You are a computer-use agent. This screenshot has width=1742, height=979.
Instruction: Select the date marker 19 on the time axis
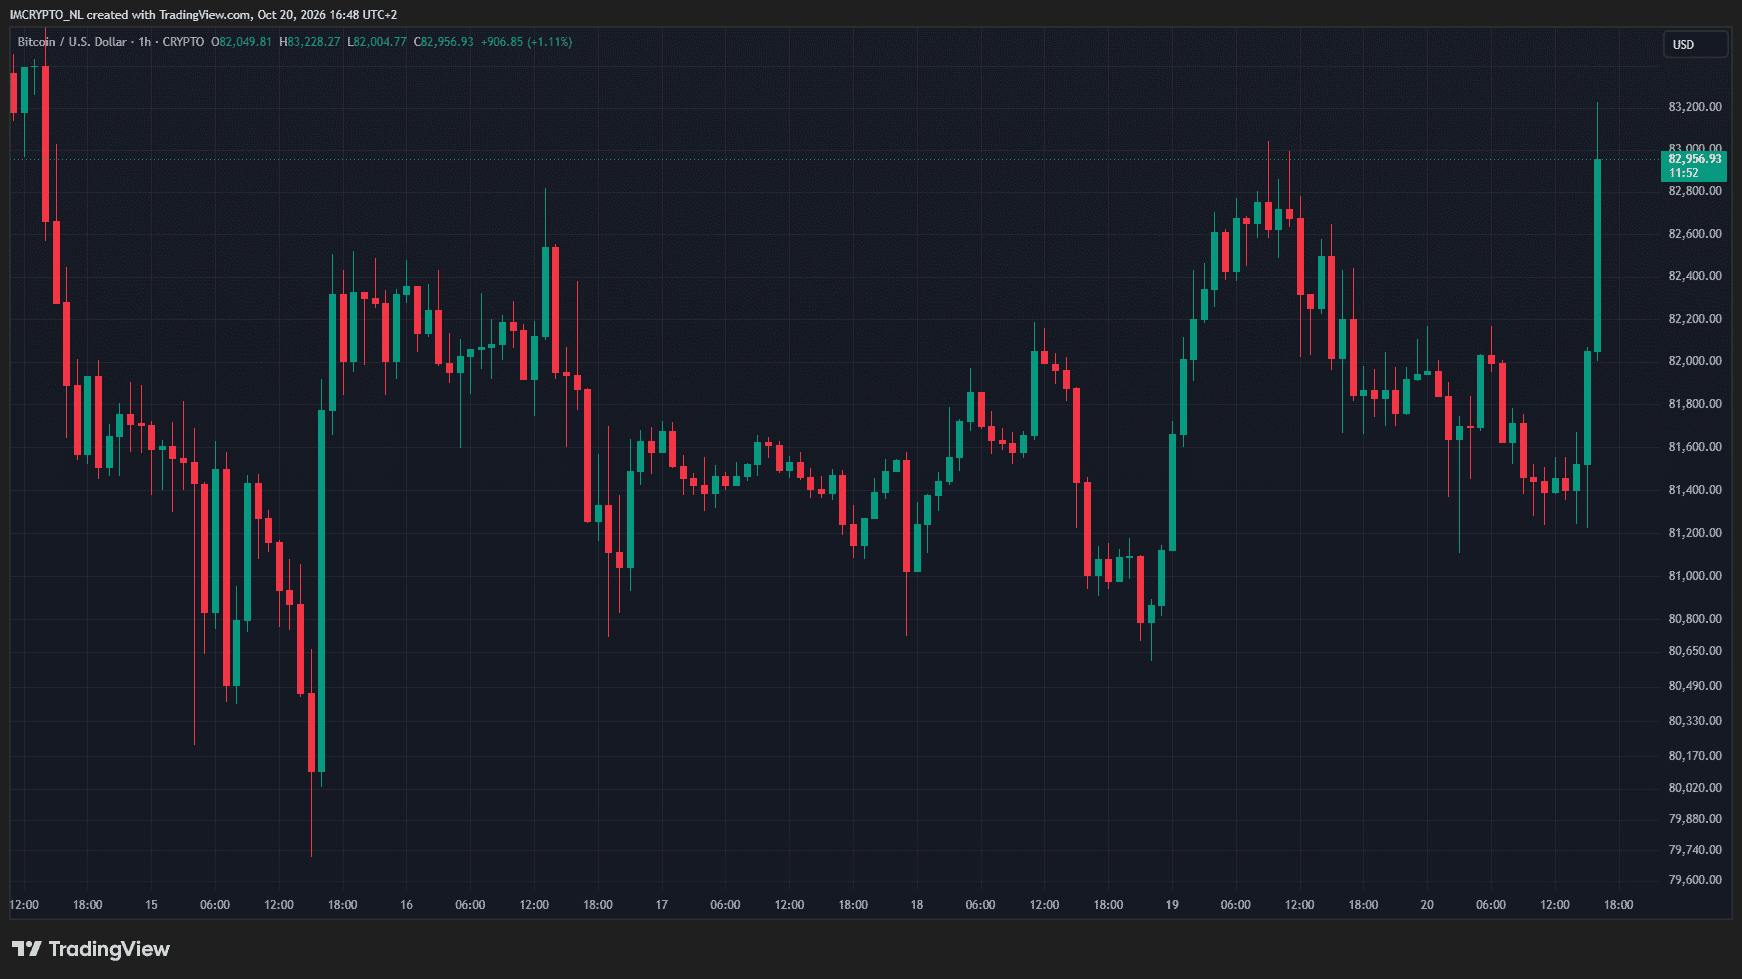pos(1172,905)
